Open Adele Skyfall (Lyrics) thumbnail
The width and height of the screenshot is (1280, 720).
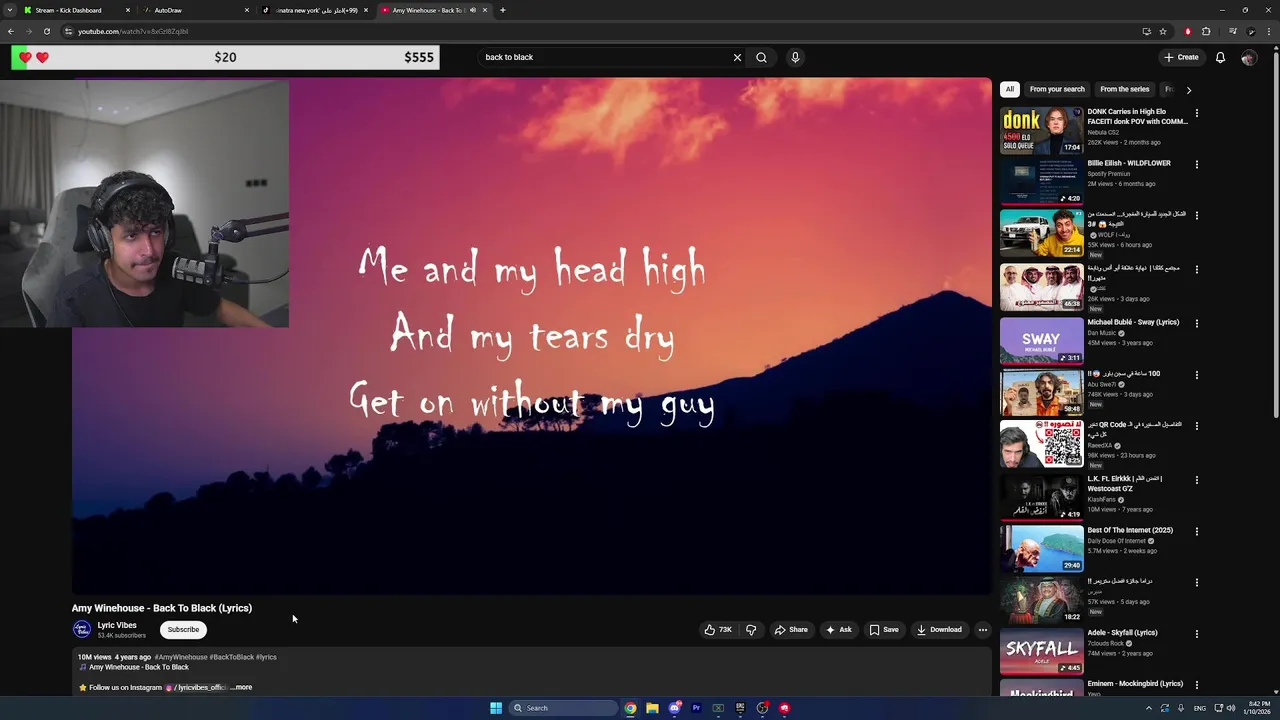click(x=1041, y=651)
